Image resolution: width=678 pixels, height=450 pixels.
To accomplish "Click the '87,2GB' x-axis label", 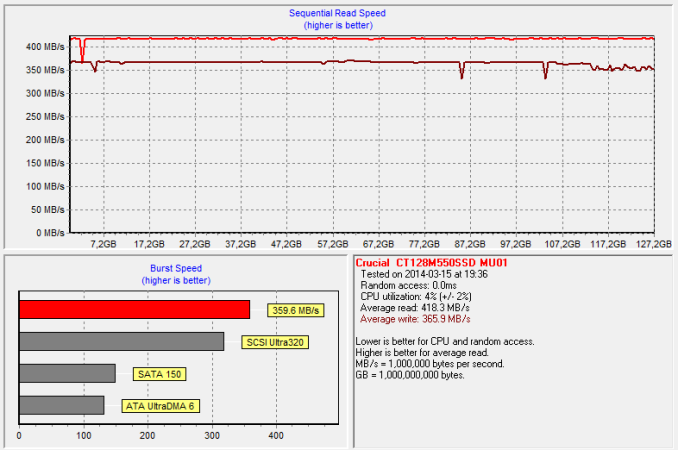I will pyautogui.click(x=470, y=244).
